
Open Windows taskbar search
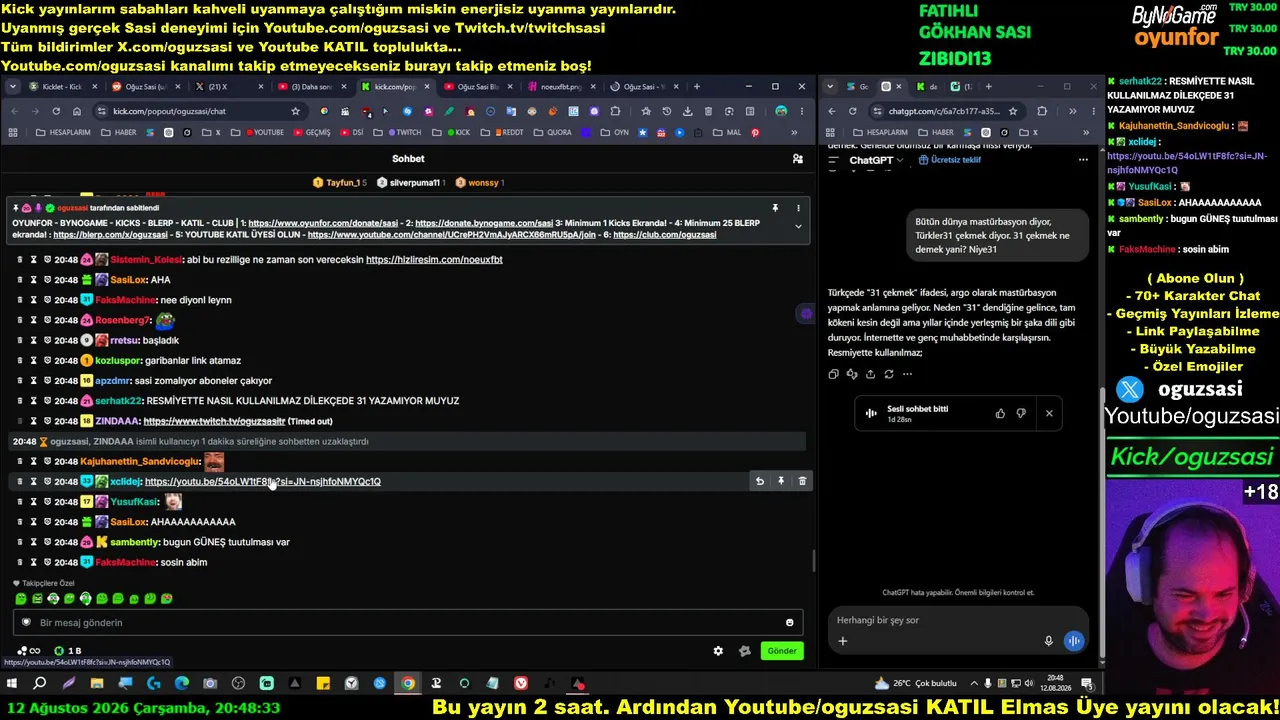click(39, 684)
